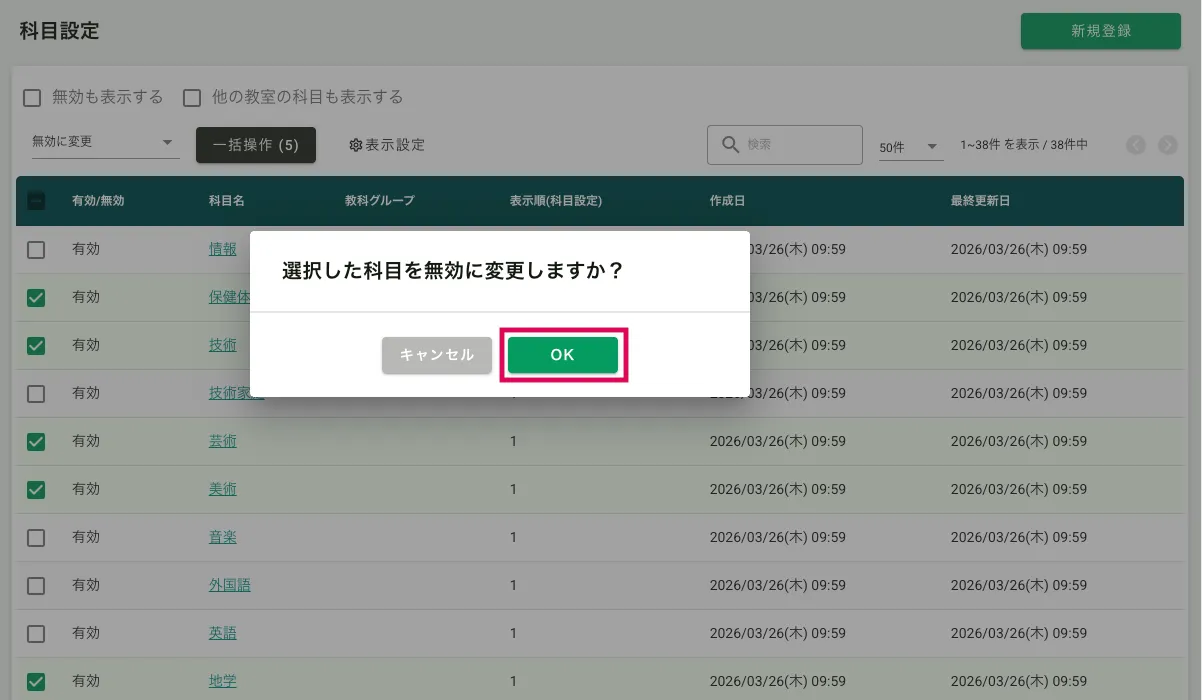Go to the previous page arrow
1202x700 pixels.
click(1136, 145)
